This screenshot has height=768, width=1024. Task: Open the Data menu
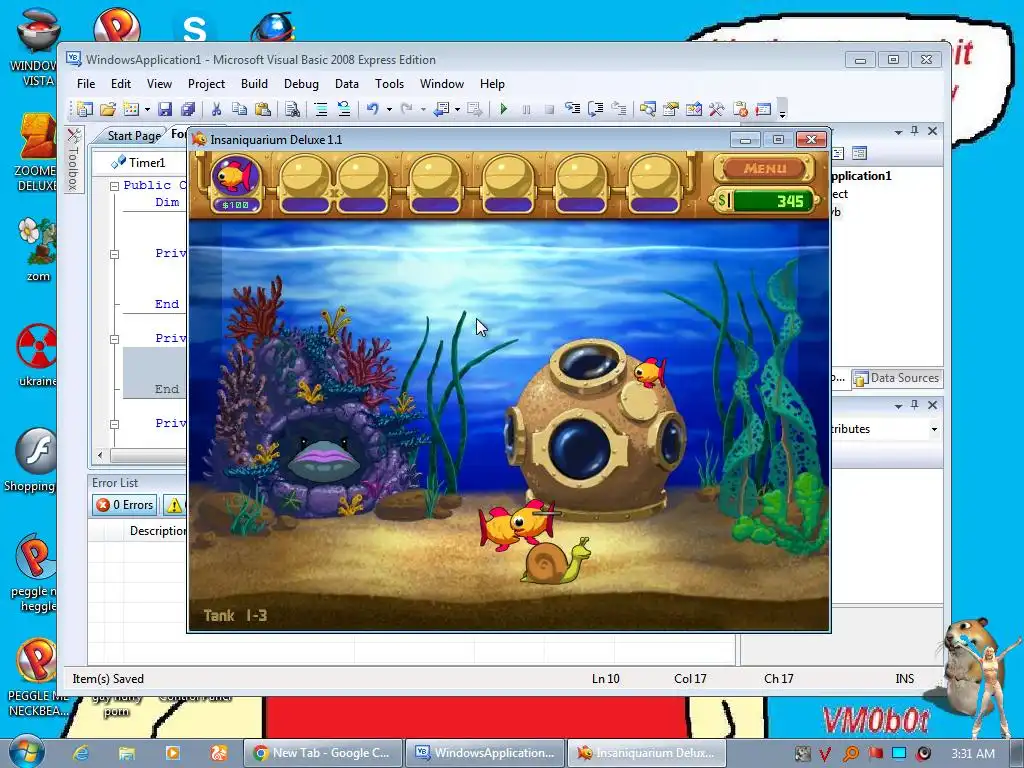point(347,84)
